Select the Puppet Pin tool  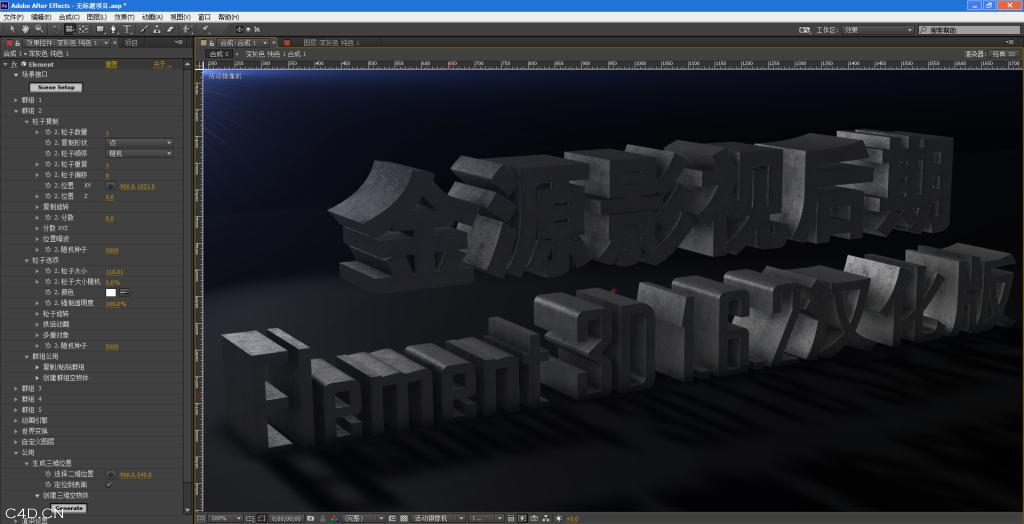click(206, 29)
